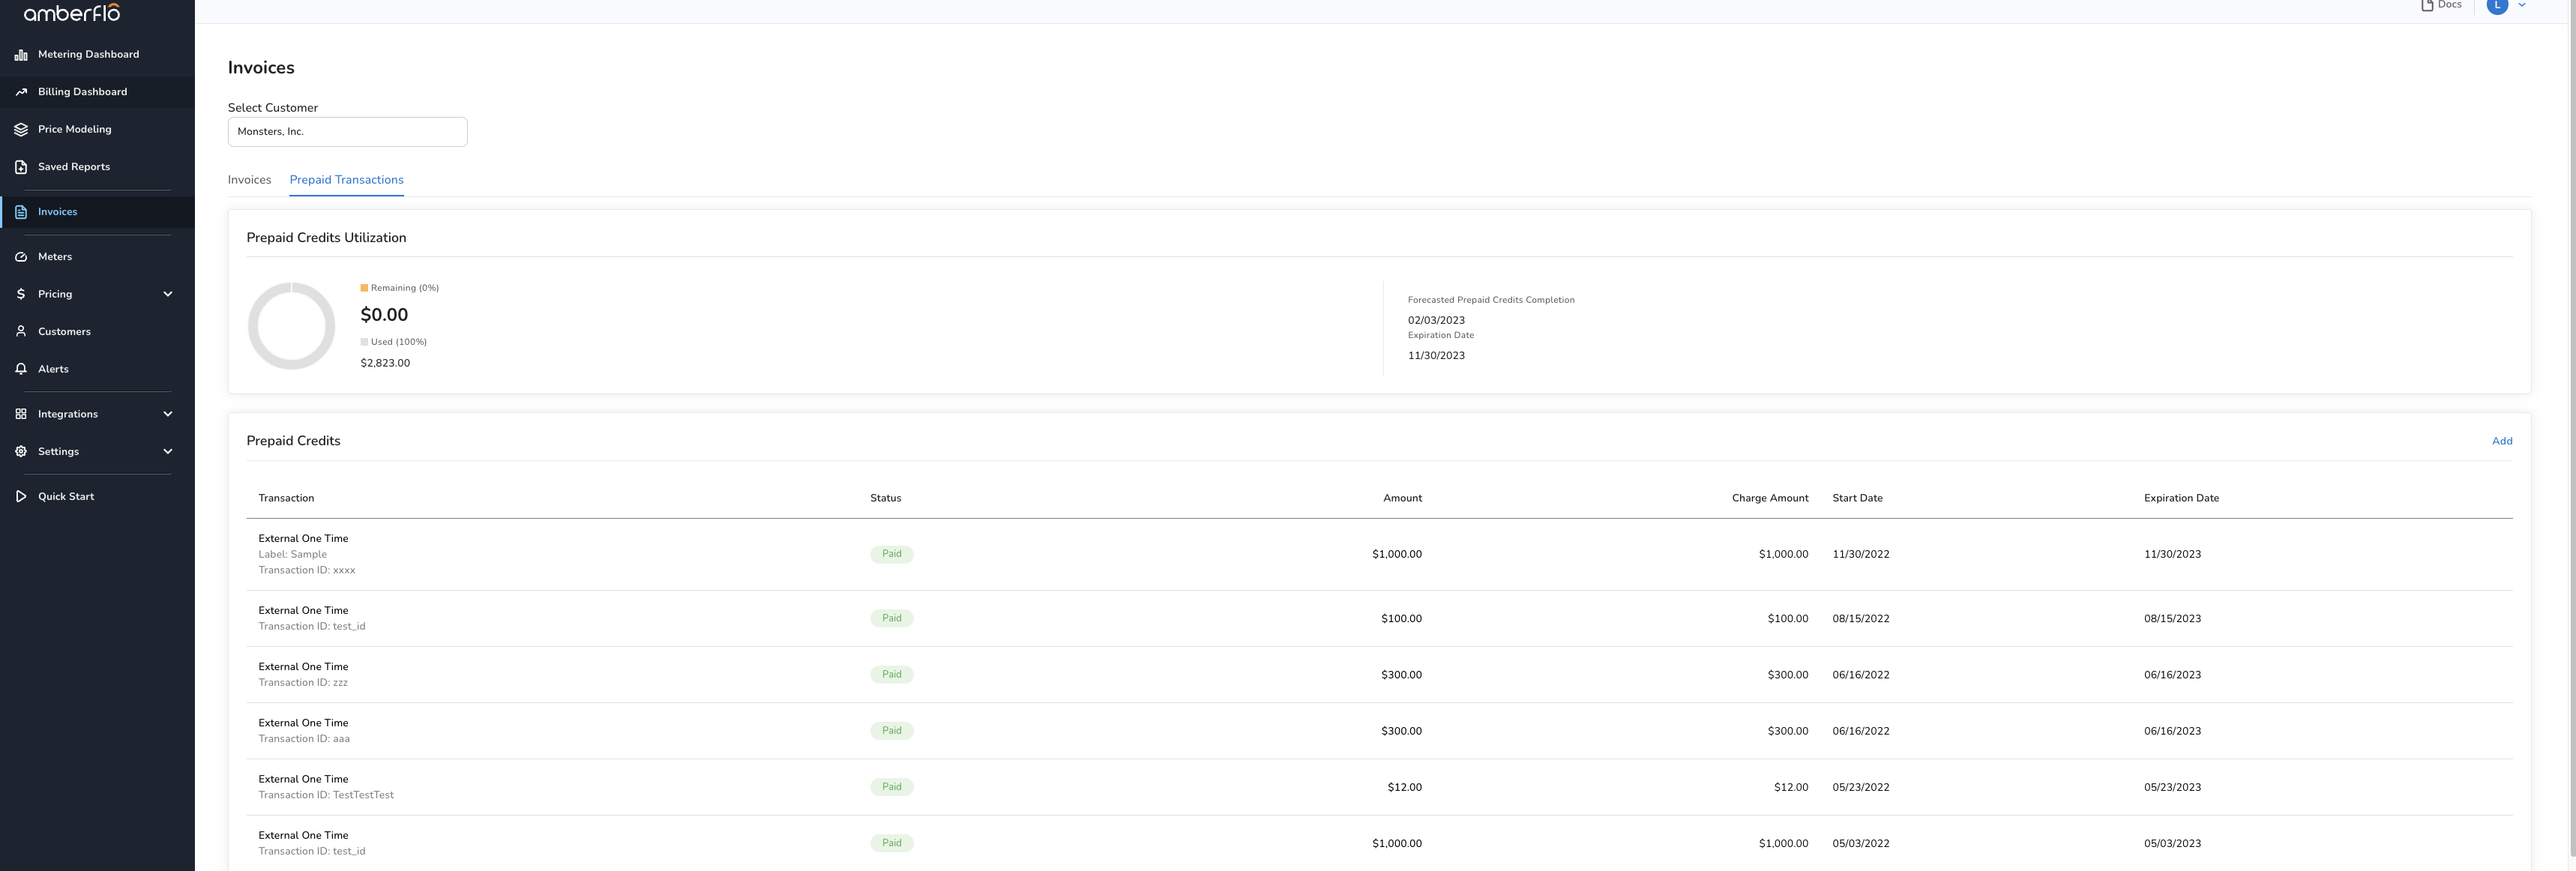Expand the Settings sidebar chevron
Screen dimensions: 2576x871
click(x=168, y=452)
